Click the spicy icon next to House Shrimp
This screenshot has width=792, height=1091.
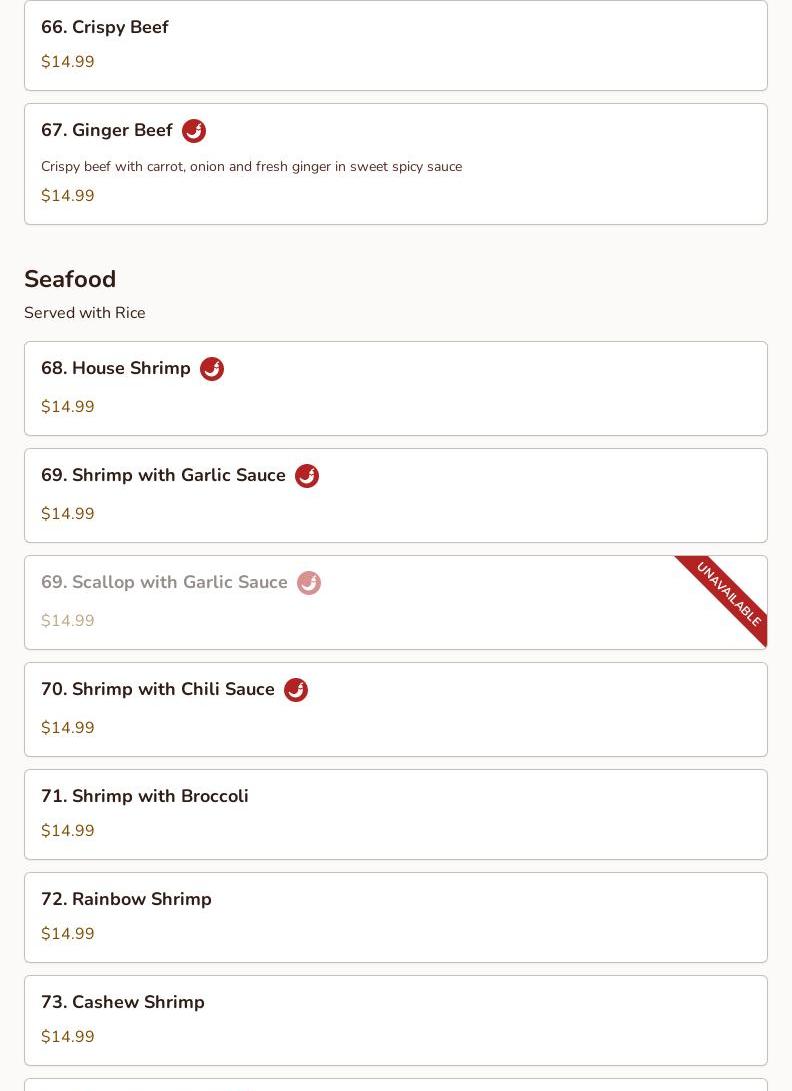(212, 369)
